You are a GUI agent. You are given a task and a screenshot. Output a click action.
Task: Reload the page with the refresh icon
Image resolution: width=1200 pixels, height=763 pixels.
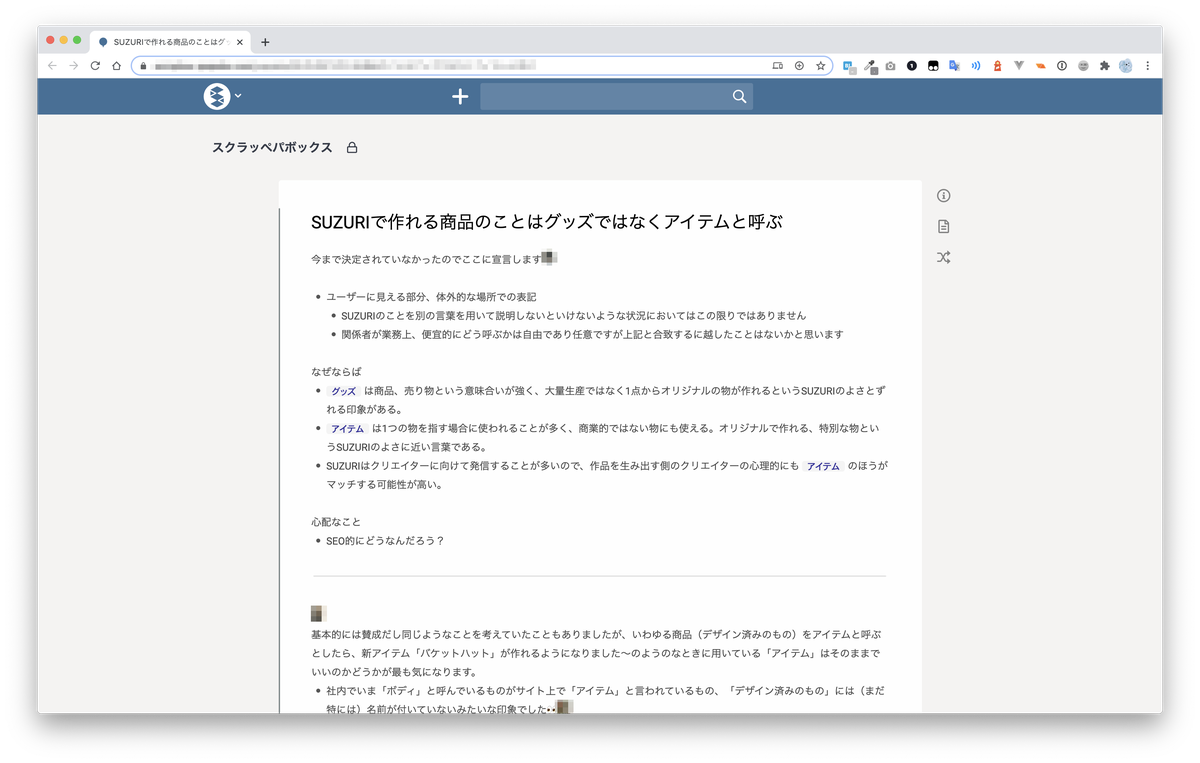pyautogui.click(x=95, y=65)
